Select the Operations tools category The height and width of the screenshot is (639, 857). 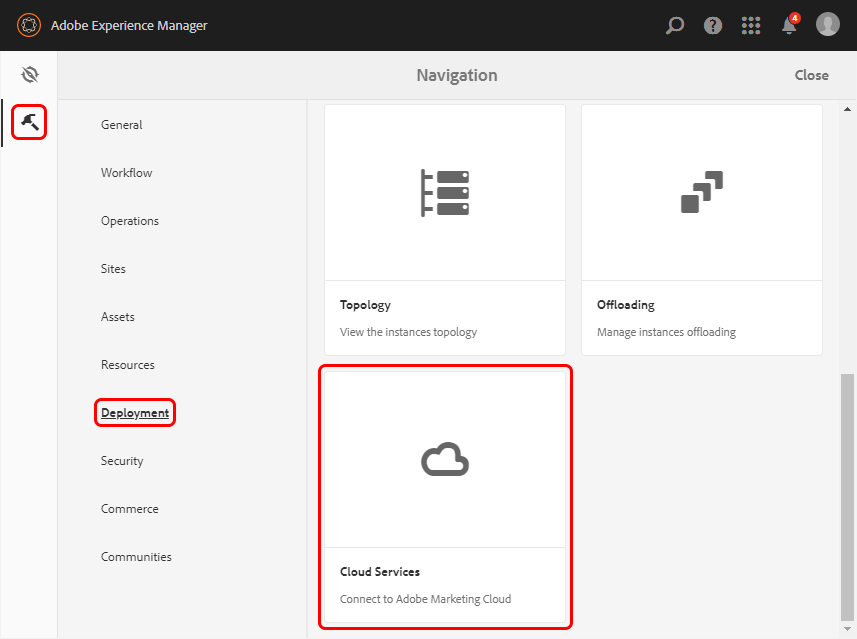tap(130, 221)
